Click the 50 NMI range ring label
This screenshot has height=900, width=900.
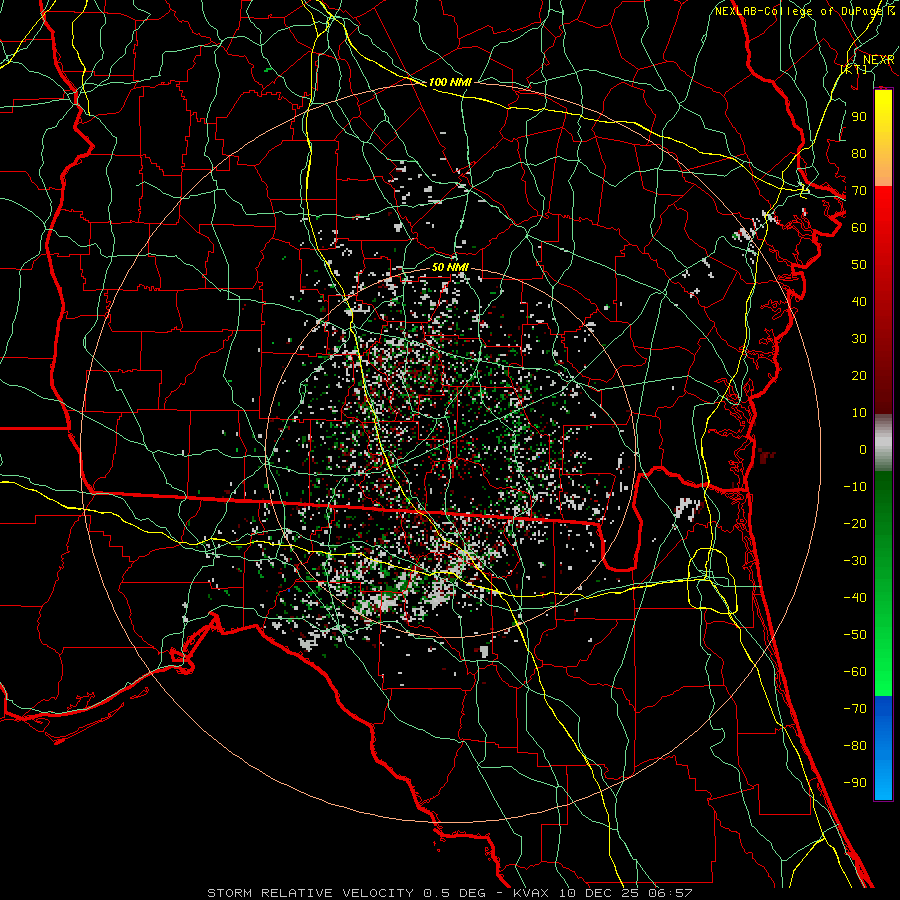pyautogui.click(x=450, y=267)
